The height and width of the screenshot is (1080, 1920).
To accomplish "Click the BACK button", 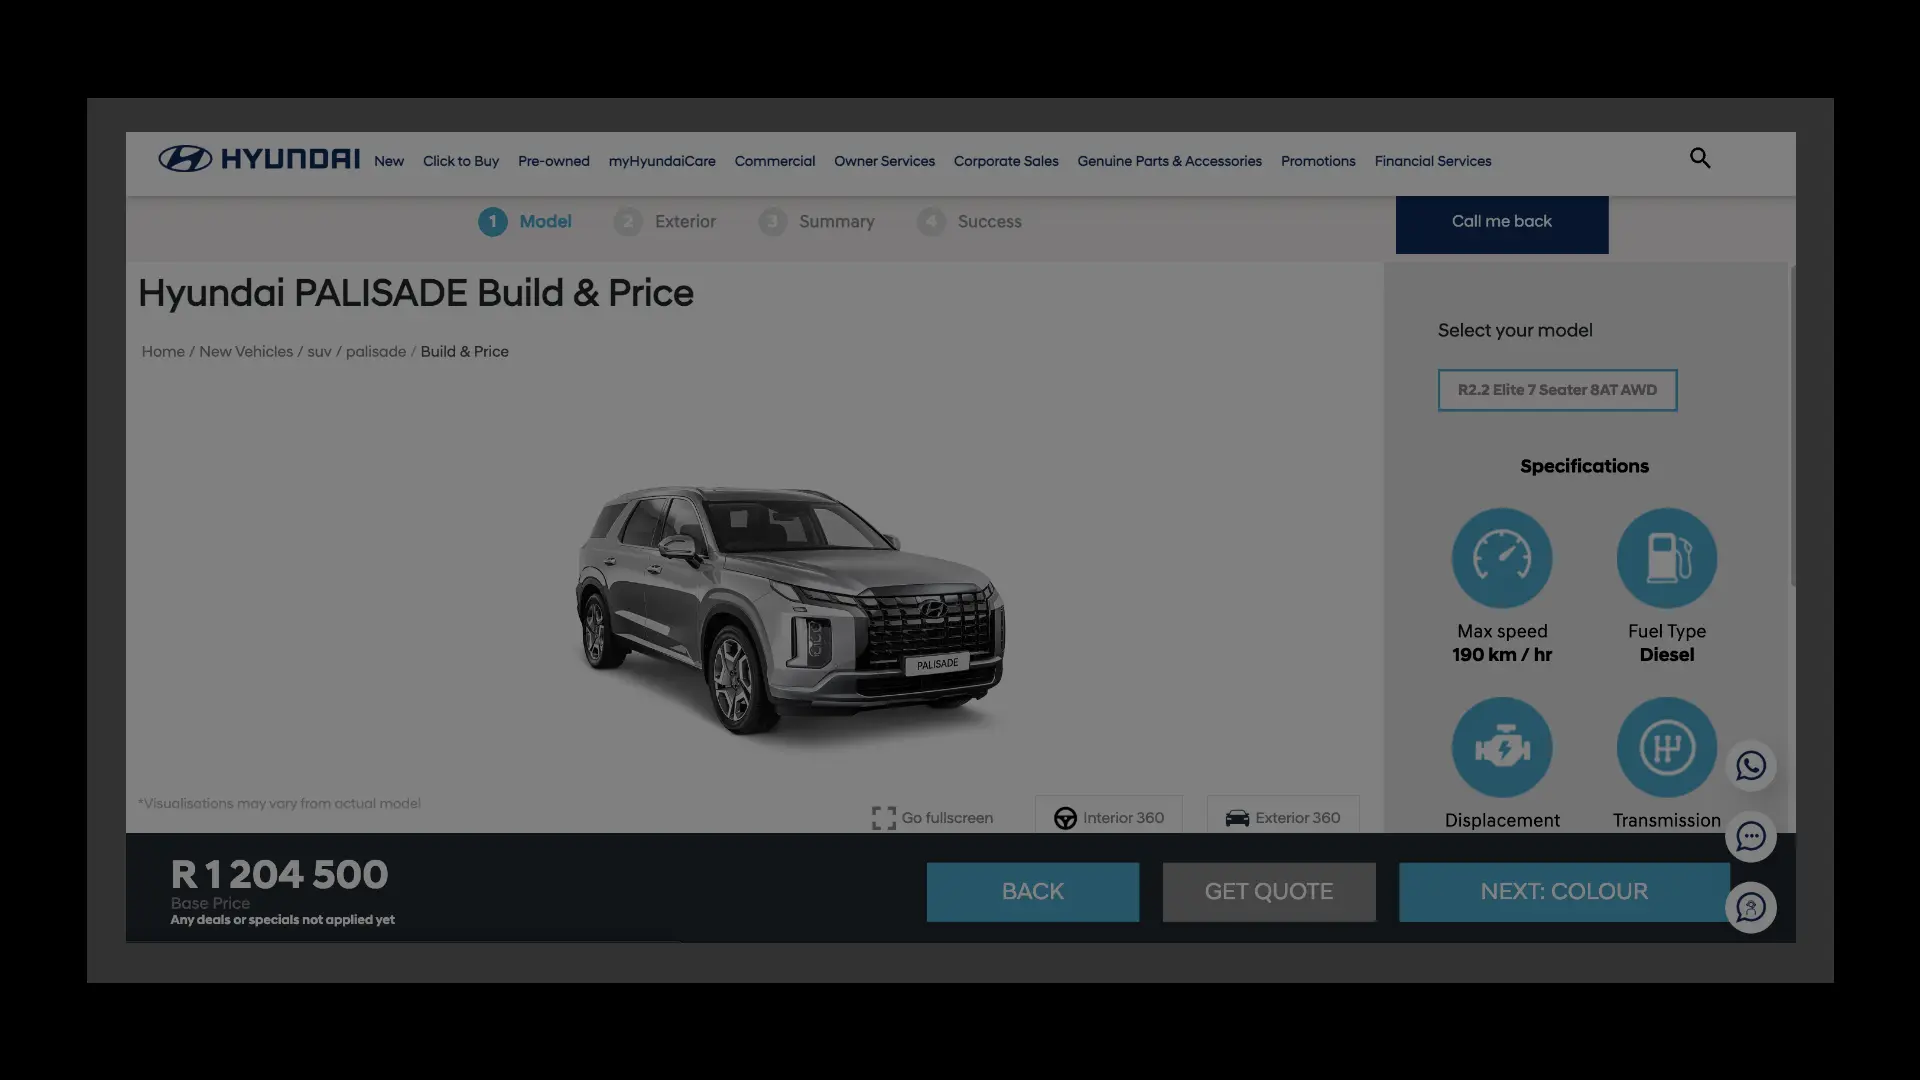I will (1033, 892).
